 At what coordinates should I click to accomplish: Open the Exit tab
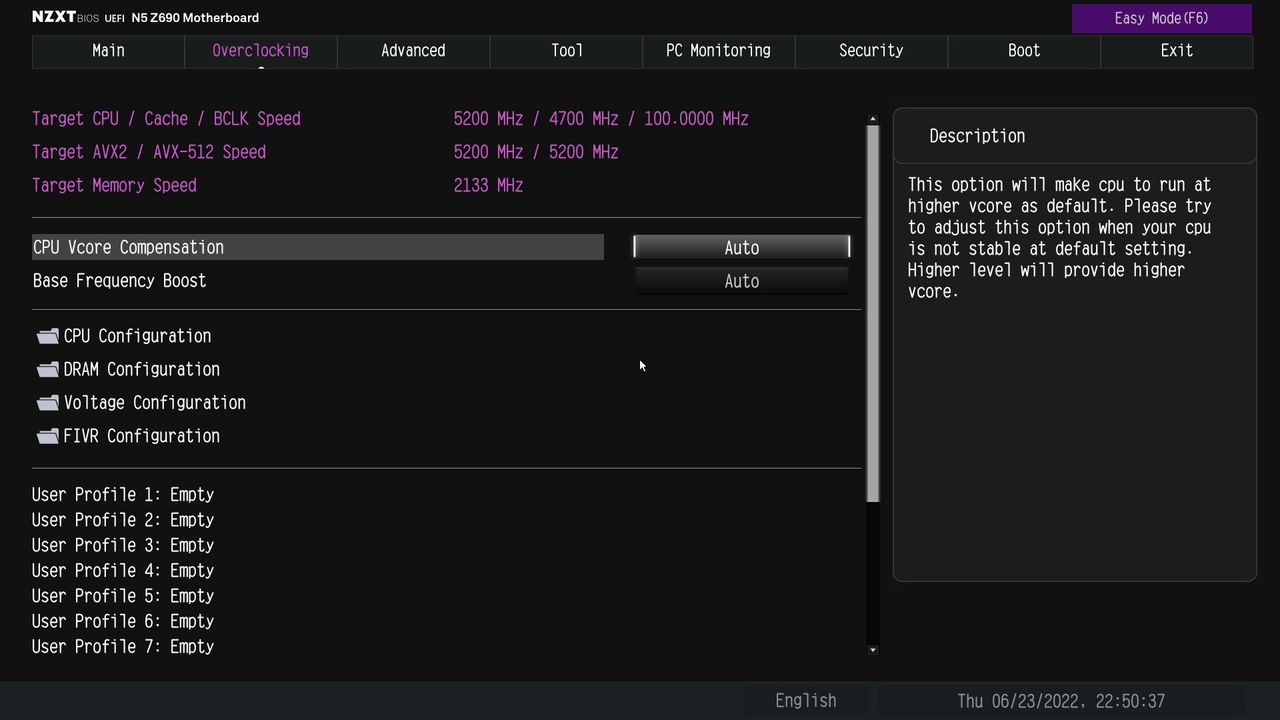pyautogui.click(x=1176, y=51)
